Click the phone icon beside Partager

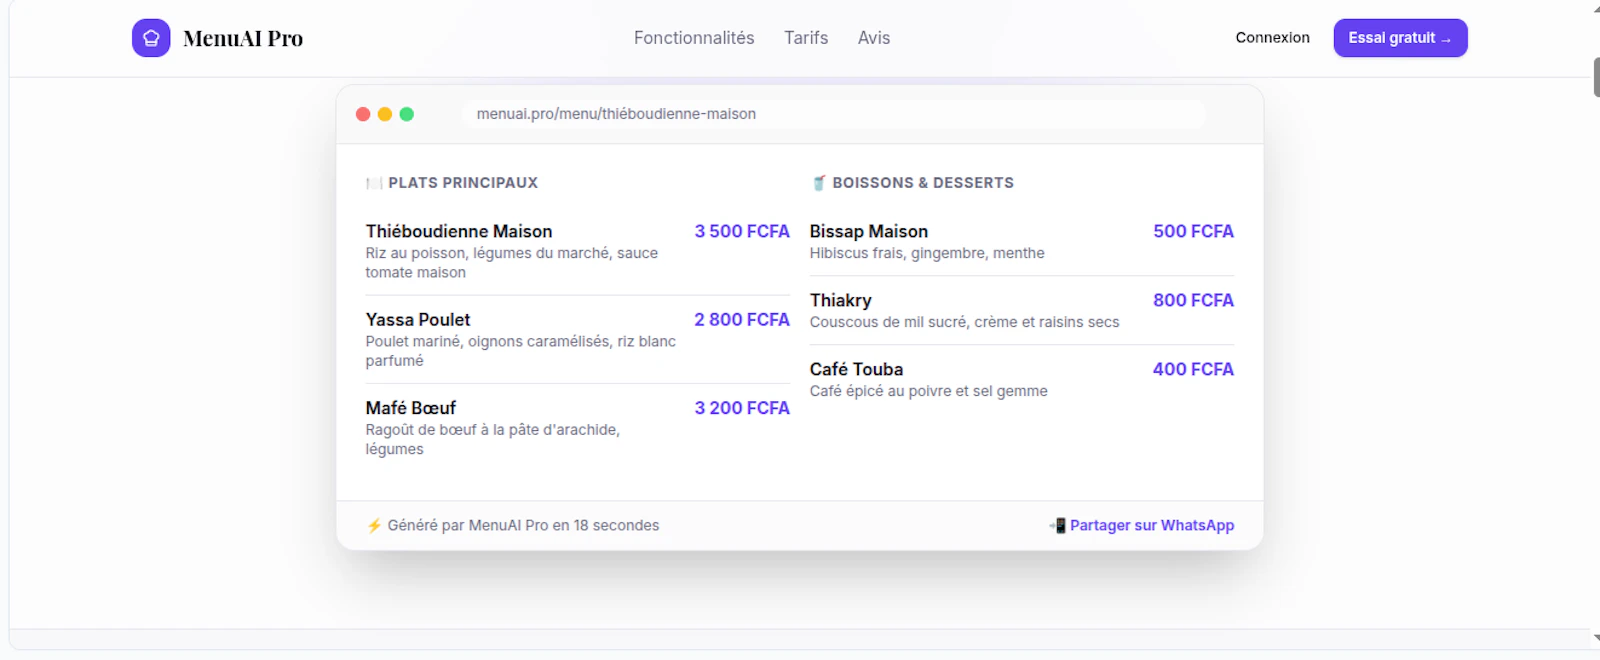point(1058,526)
